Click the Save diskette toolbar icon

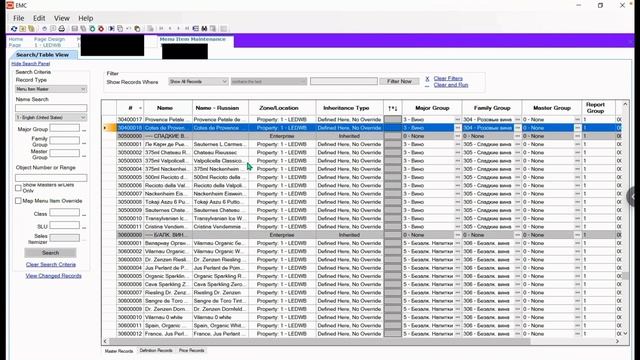click(75, 29)
